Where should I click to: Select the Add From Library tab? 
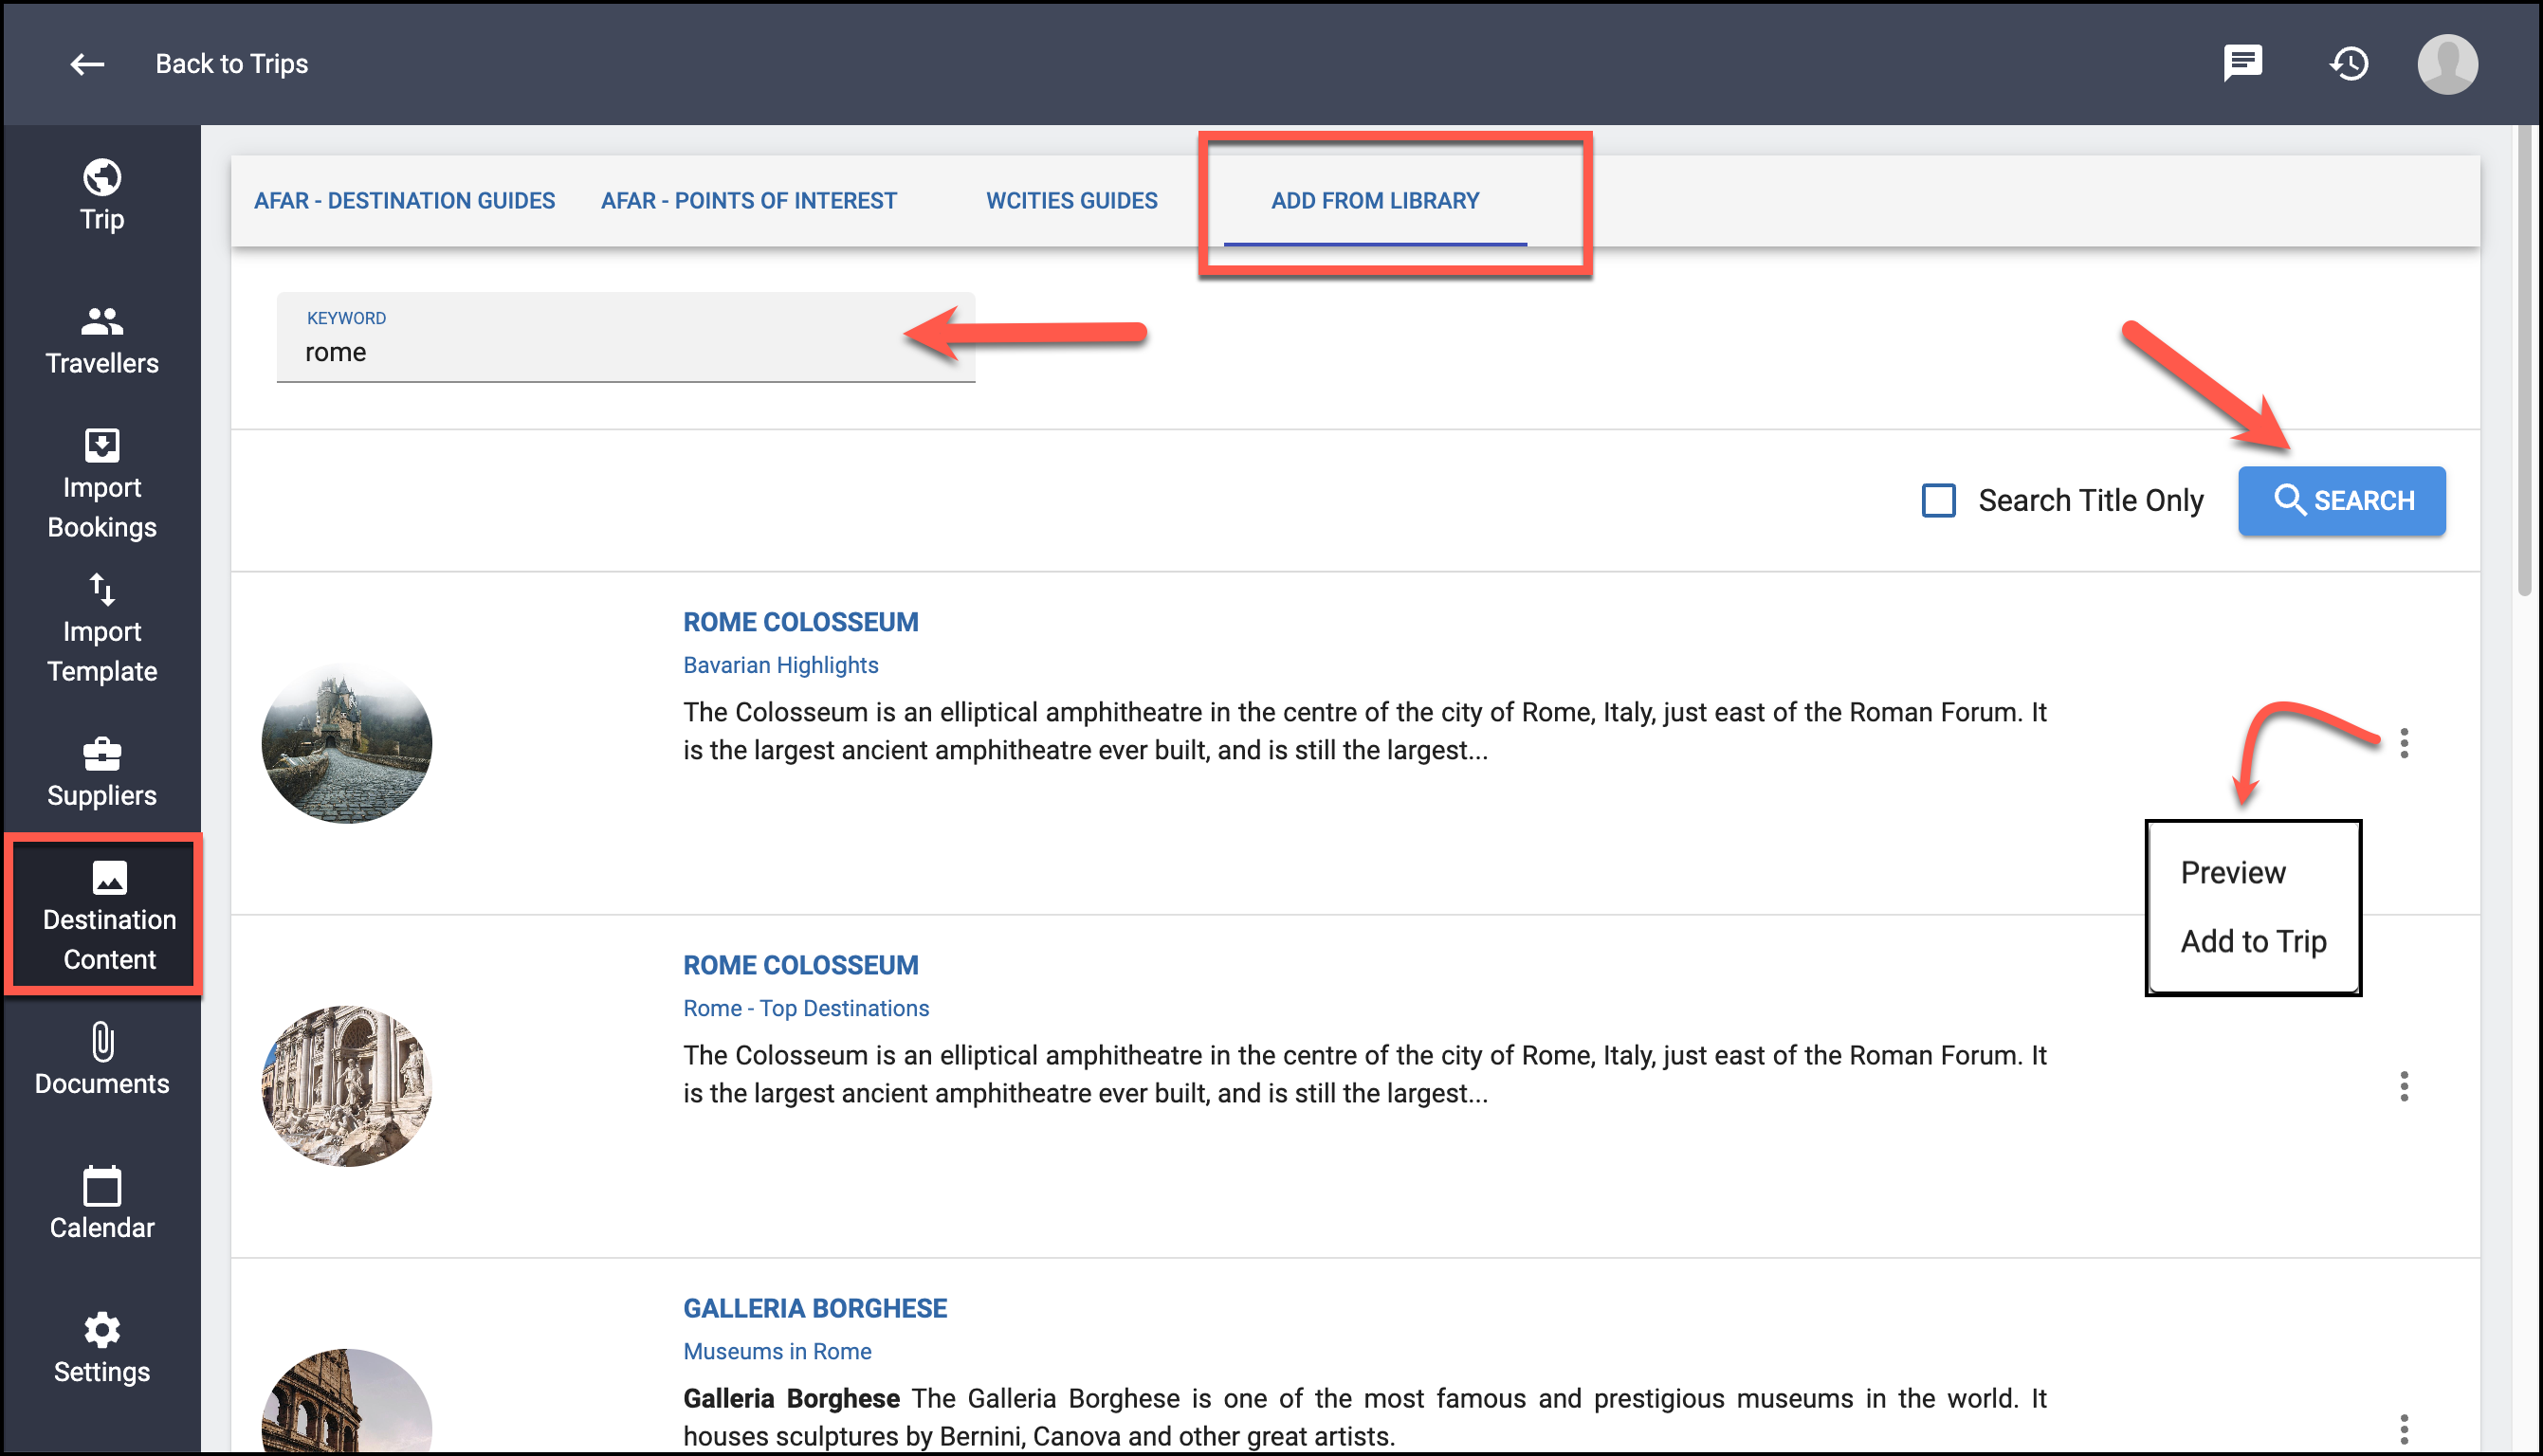pos(1375,201)
